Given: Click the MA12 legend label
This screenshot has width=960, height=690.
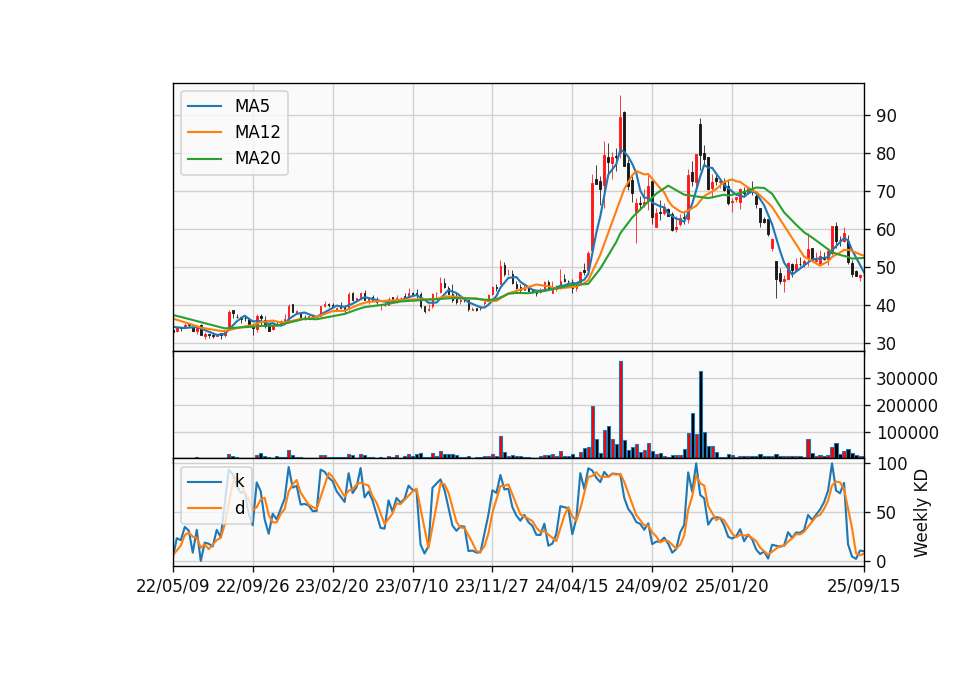Looking at the screenshot, I should pos(257,132).
